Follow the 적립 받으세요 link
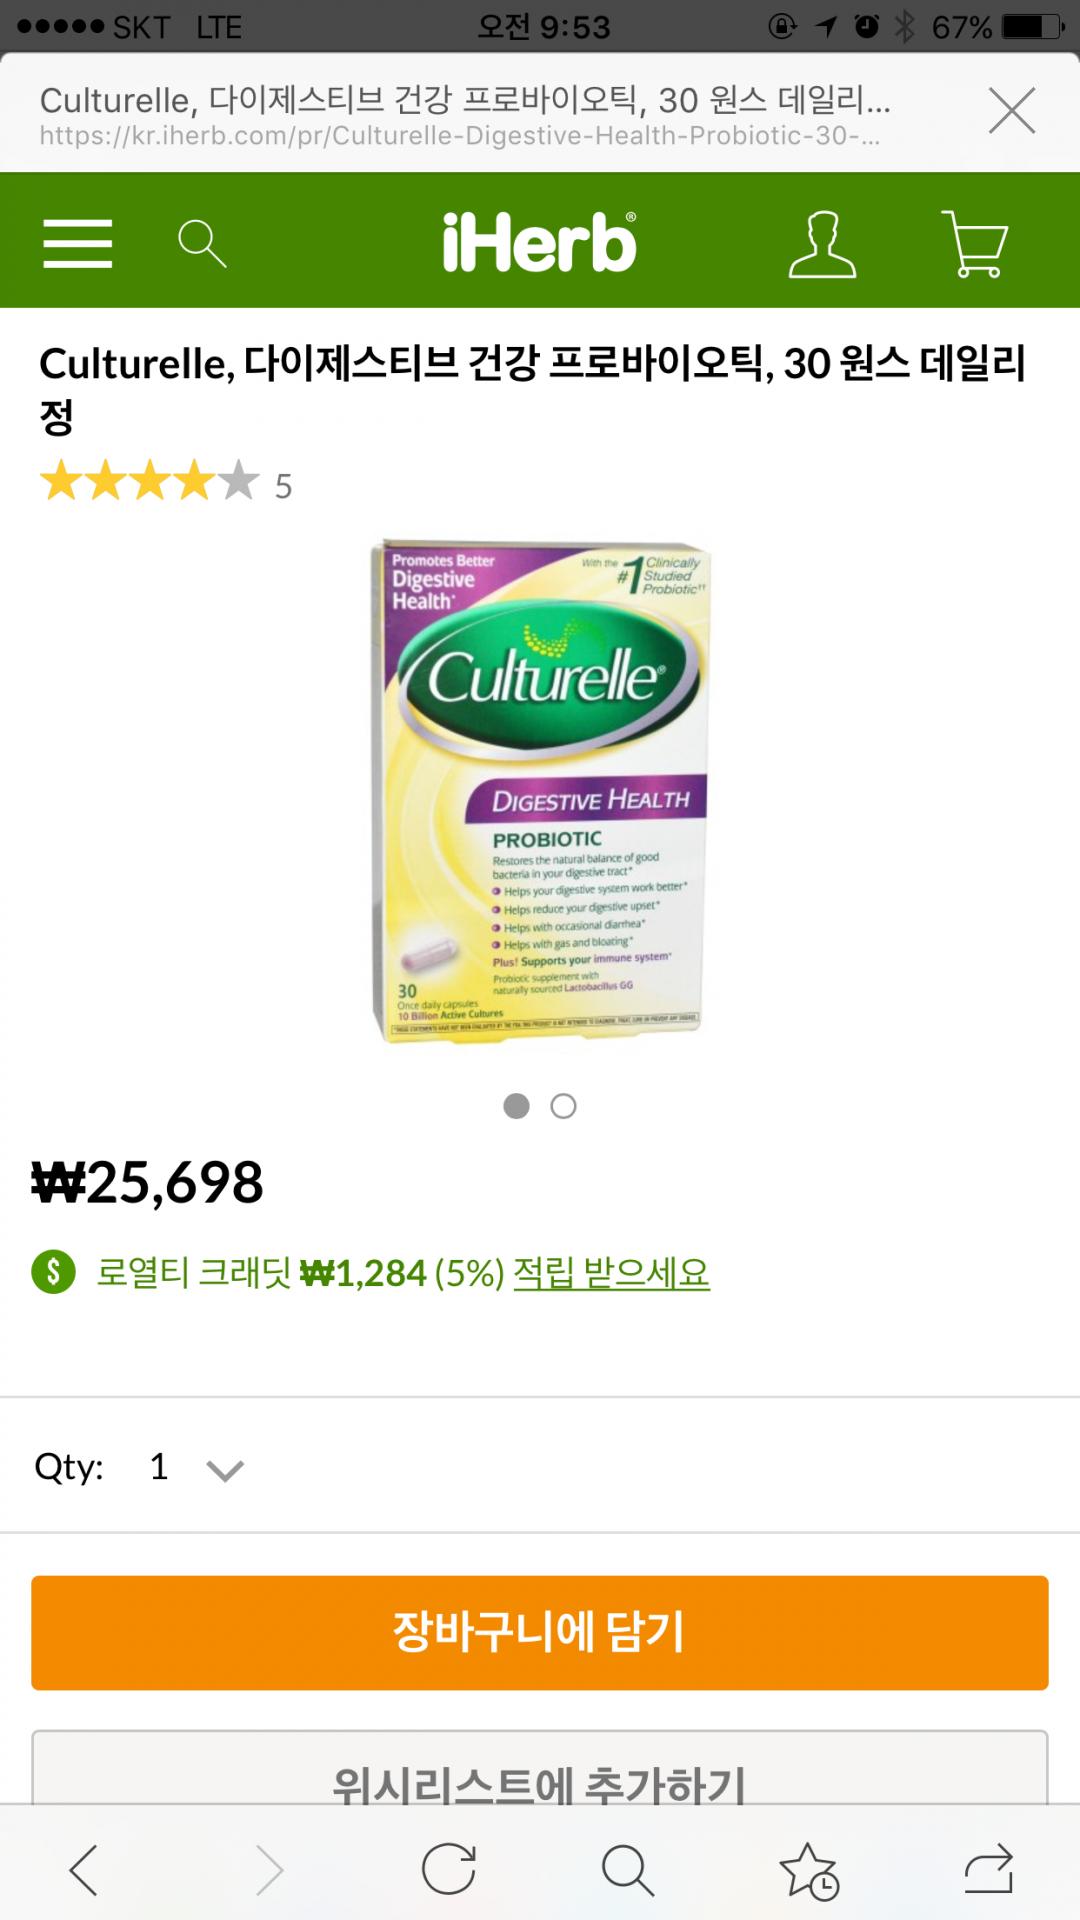1080x1920 pixels. 611,1273
